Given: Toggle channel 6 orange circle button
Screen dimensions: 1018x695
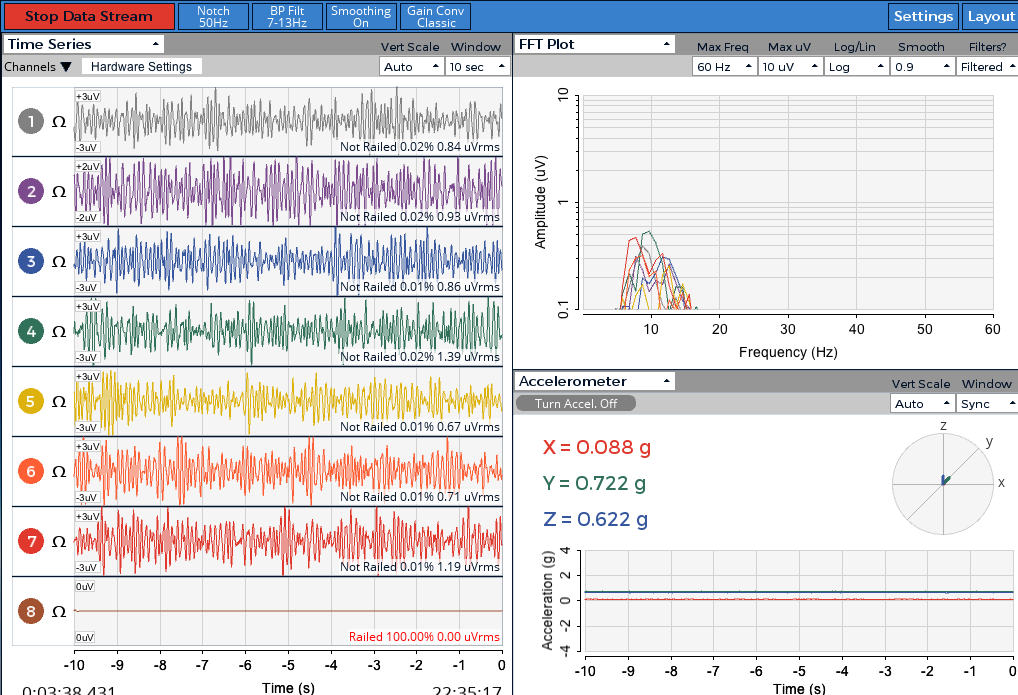Looking at the screenshot, I should click(31, 472).
